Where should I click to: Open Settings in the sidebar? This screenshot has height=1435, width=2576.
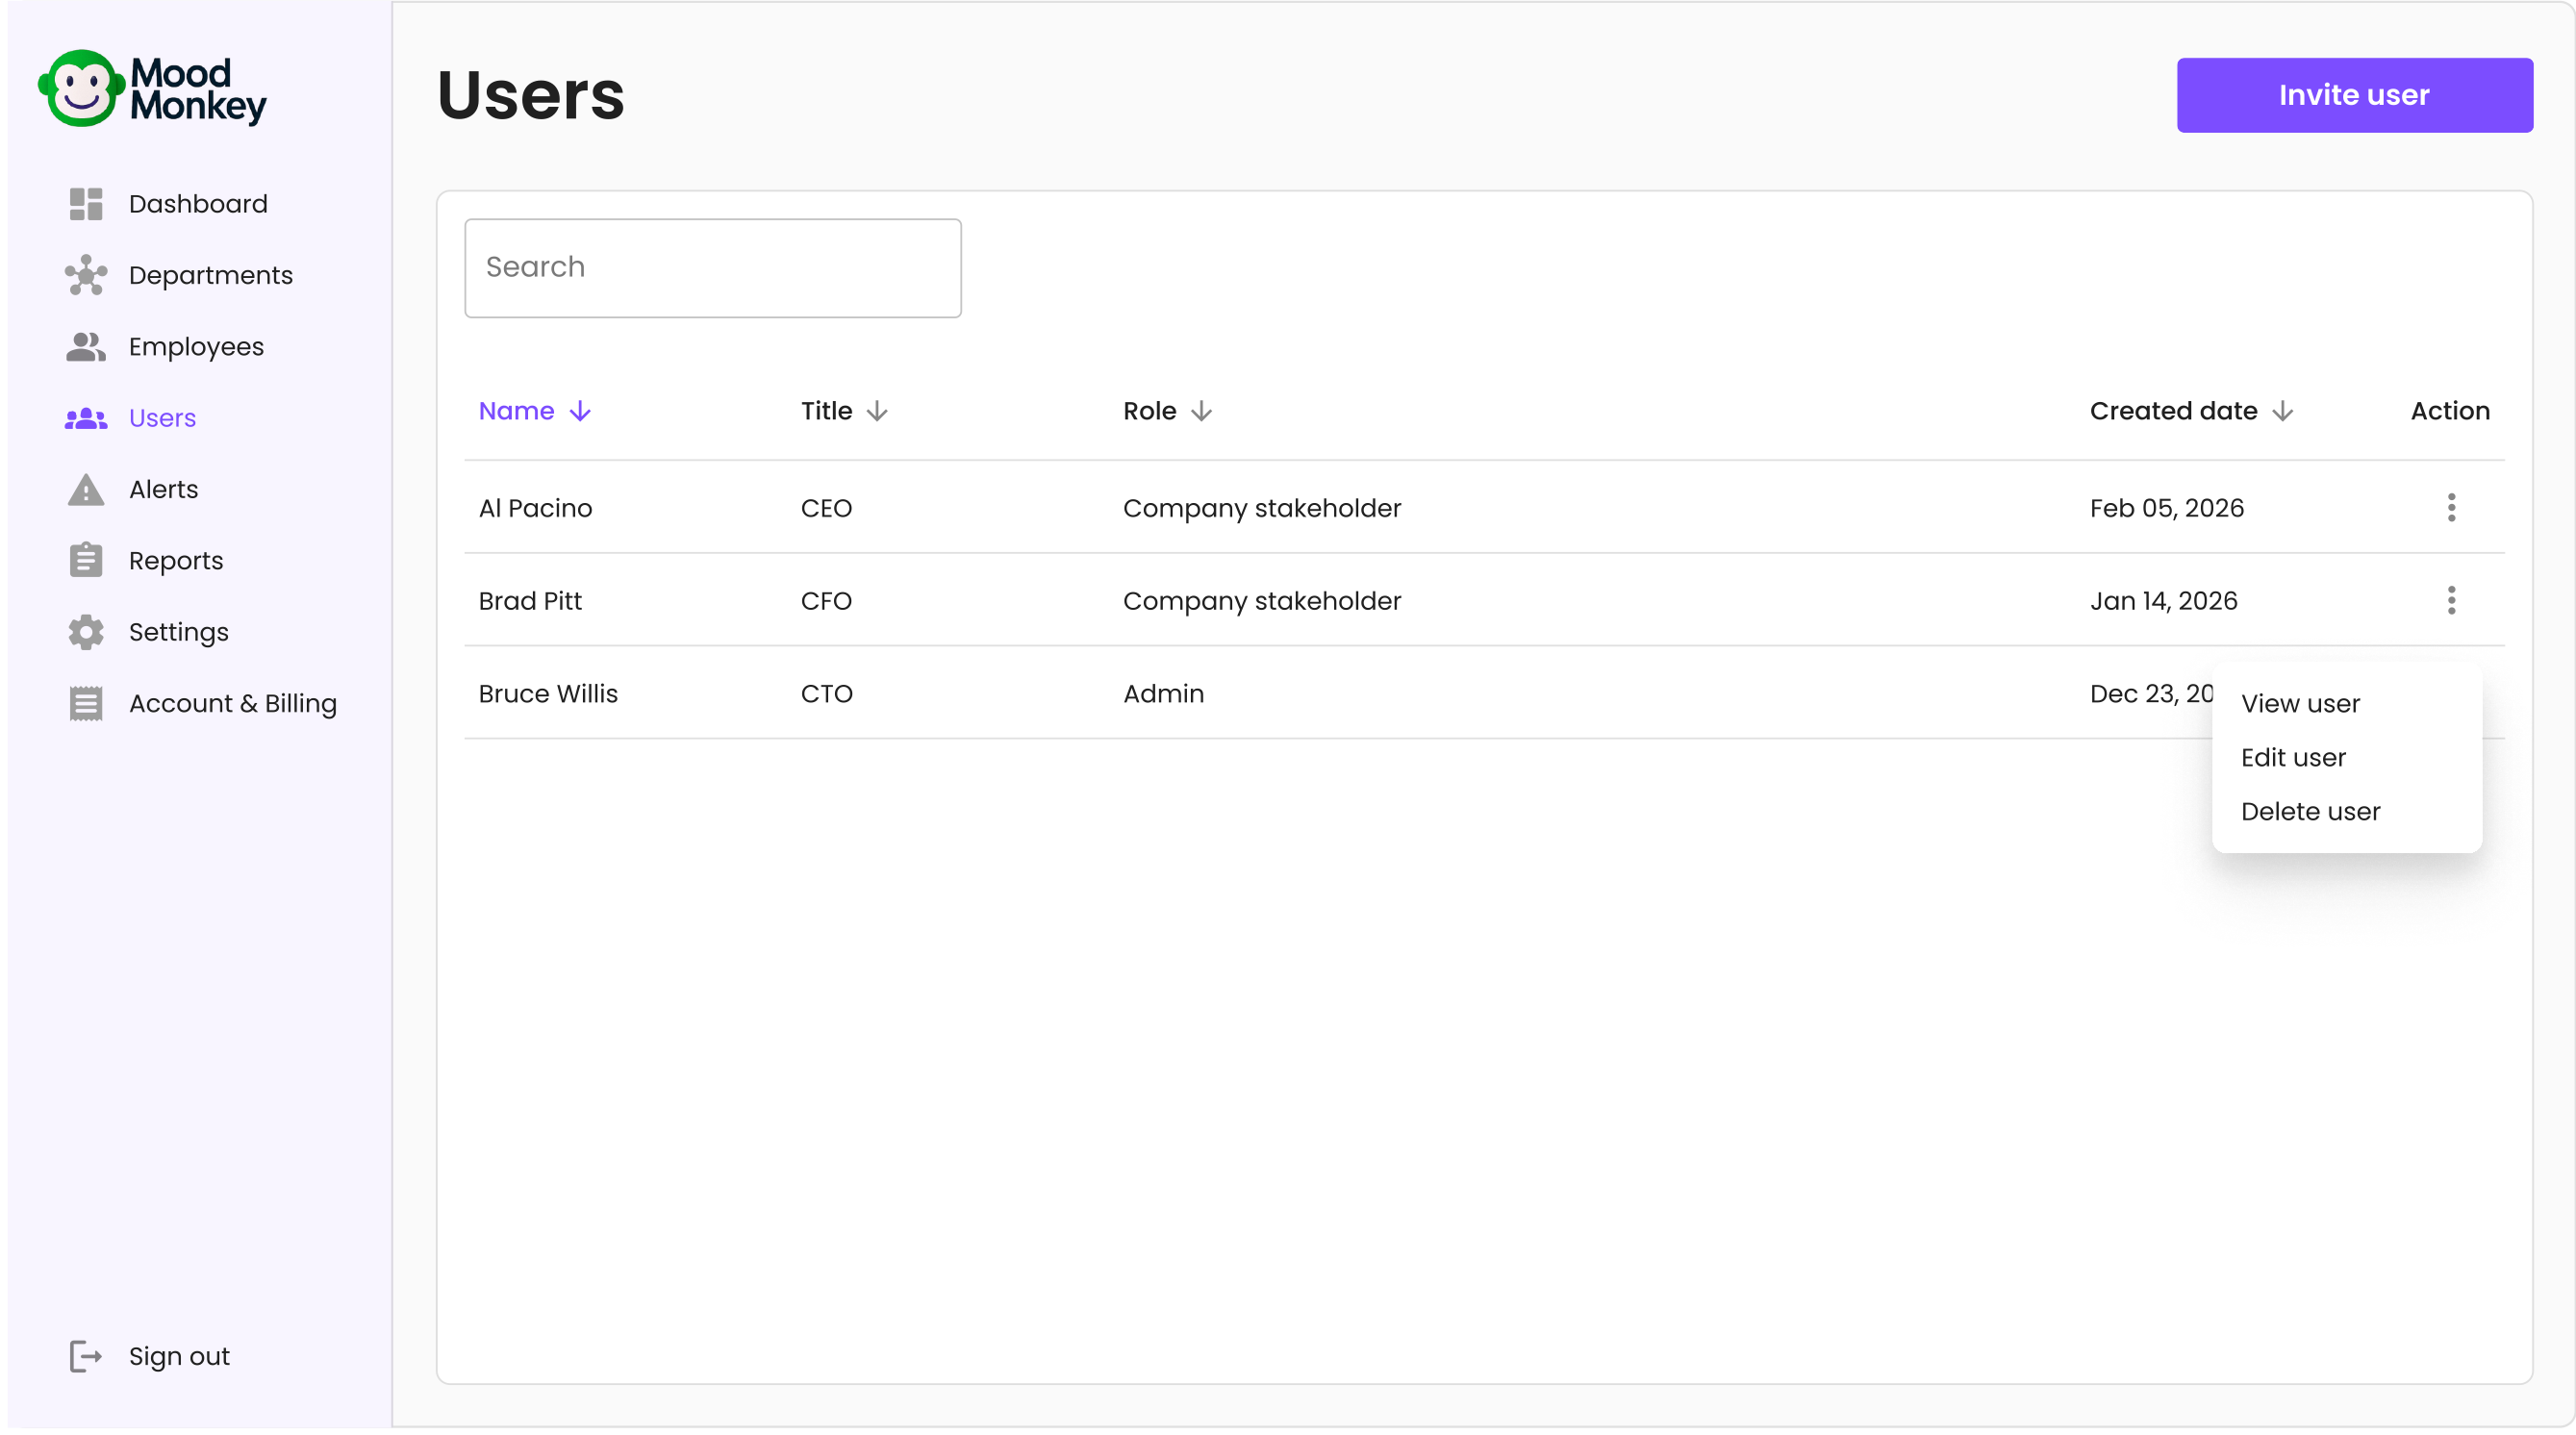click(178, 632)
